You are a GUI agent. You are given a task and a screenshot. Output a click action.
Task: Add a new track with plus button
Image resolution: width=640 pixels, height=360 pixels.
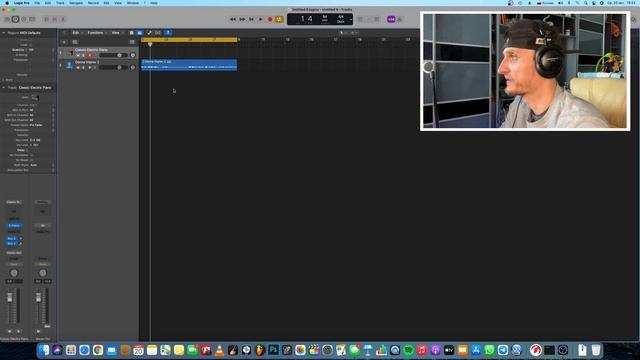pyautogui.click(x=64, y=42)
